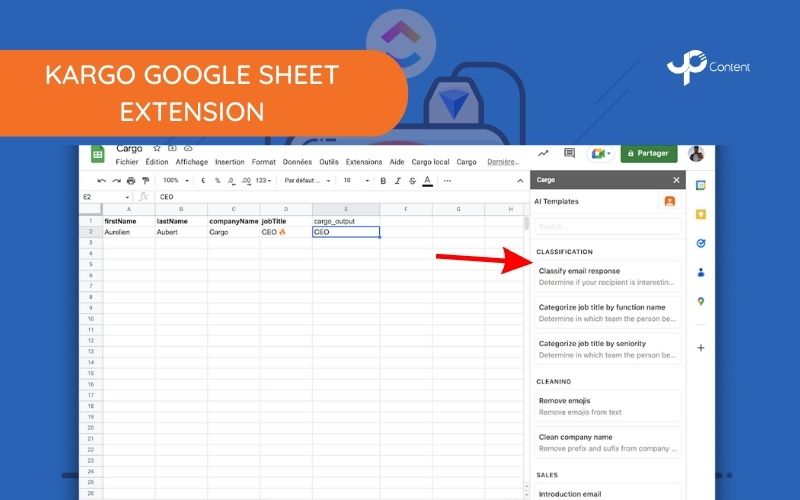Open the zoom 100% dropdown
Screen dimensions: 800x500
[x=173, y=181]
